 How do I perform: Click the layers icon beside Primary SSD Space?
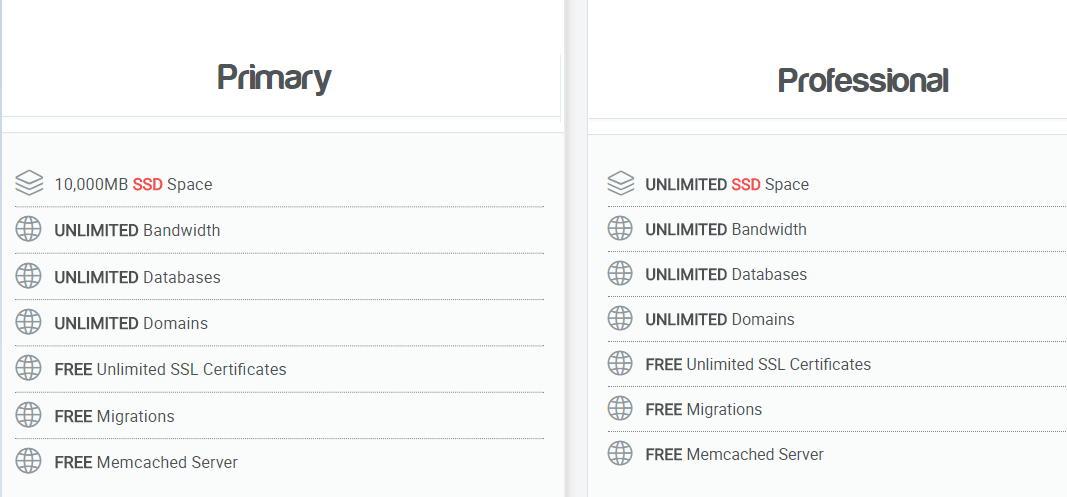pos(29,184)
